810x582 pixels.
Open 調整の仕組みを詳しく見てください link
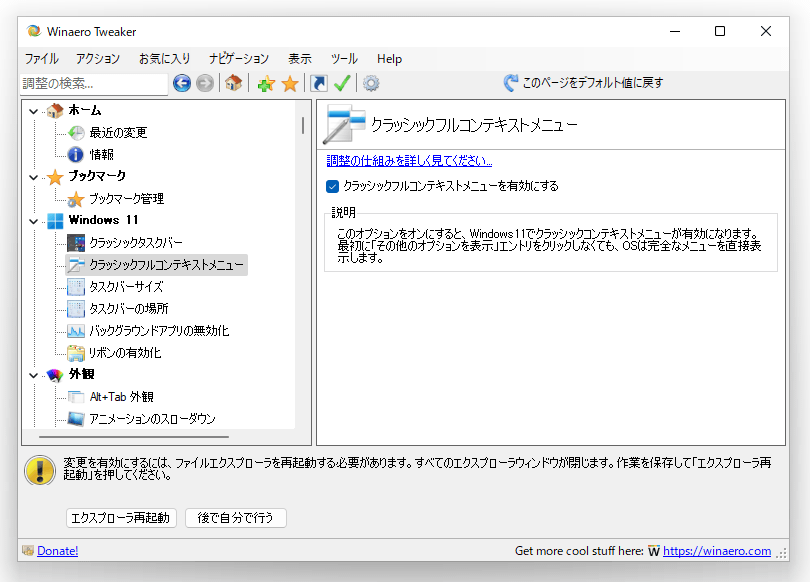(x=409, y=161)
